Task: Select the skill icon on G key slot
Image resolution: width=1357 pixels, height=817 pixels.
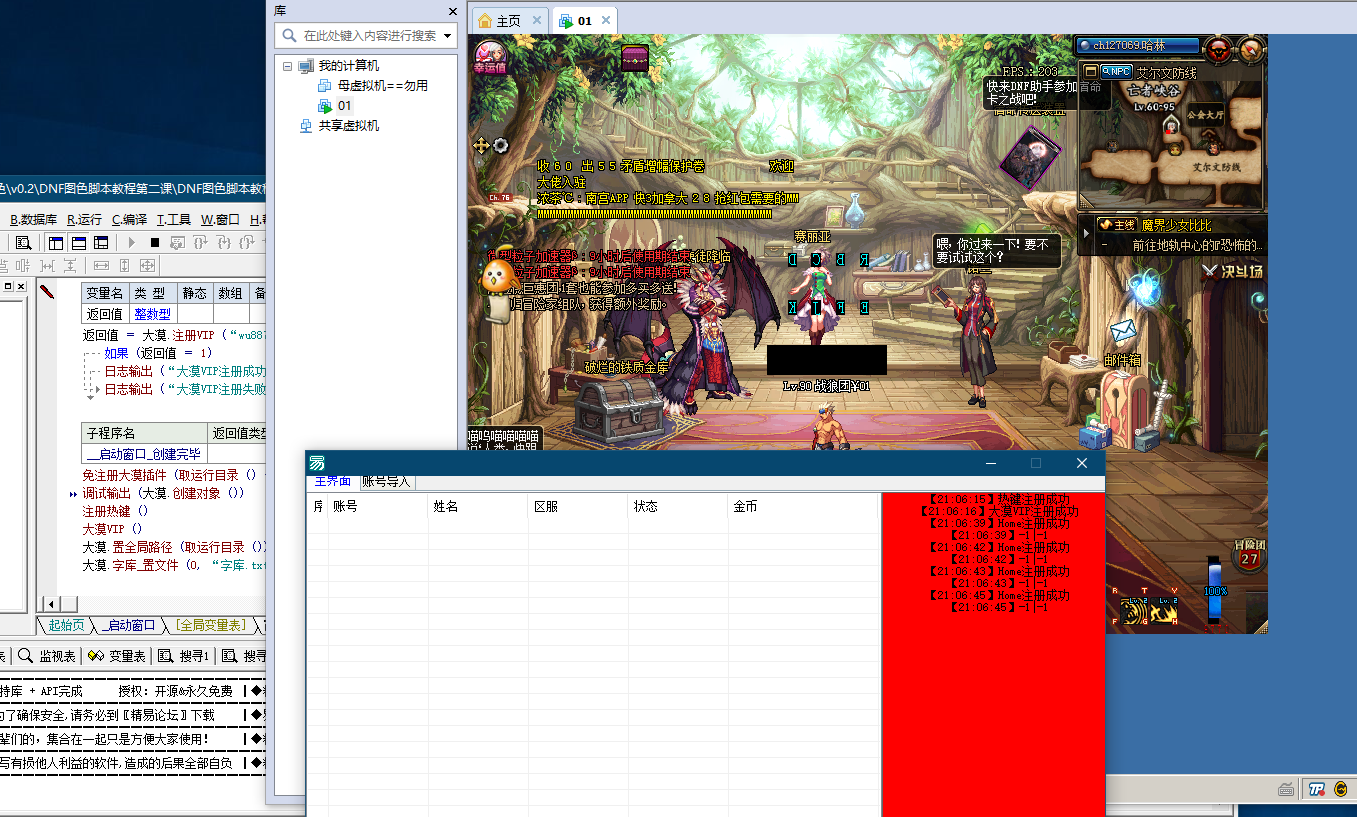Action: [x=1133, y=611]
